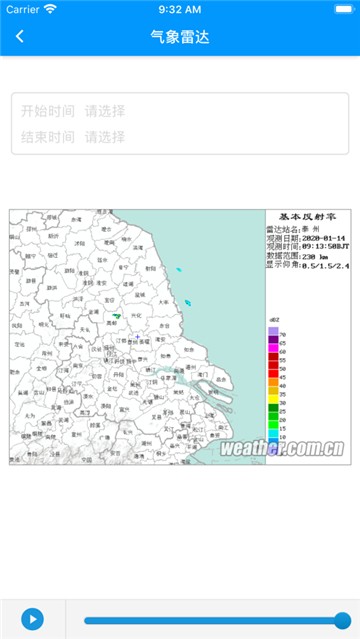The width and height of the screenshot is (360, 639).
Task: Tap the 基本反射率 heading on radar image
Action: tap(308, 216)
